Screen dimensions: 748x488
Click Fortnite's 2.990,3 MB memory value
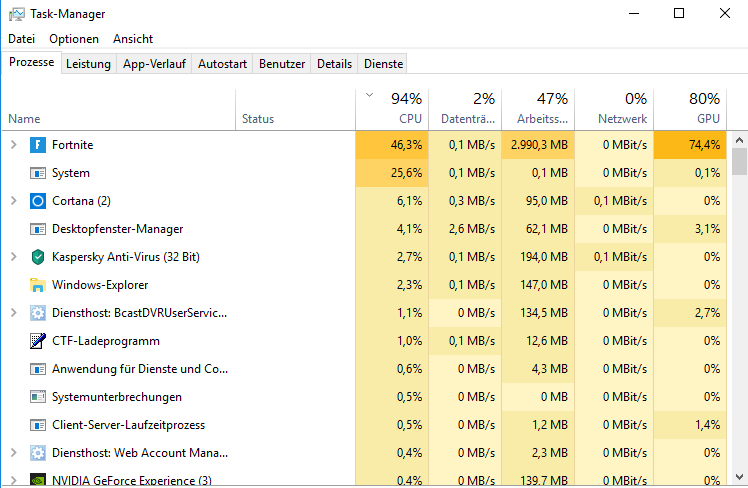click(x=540, y=145)
